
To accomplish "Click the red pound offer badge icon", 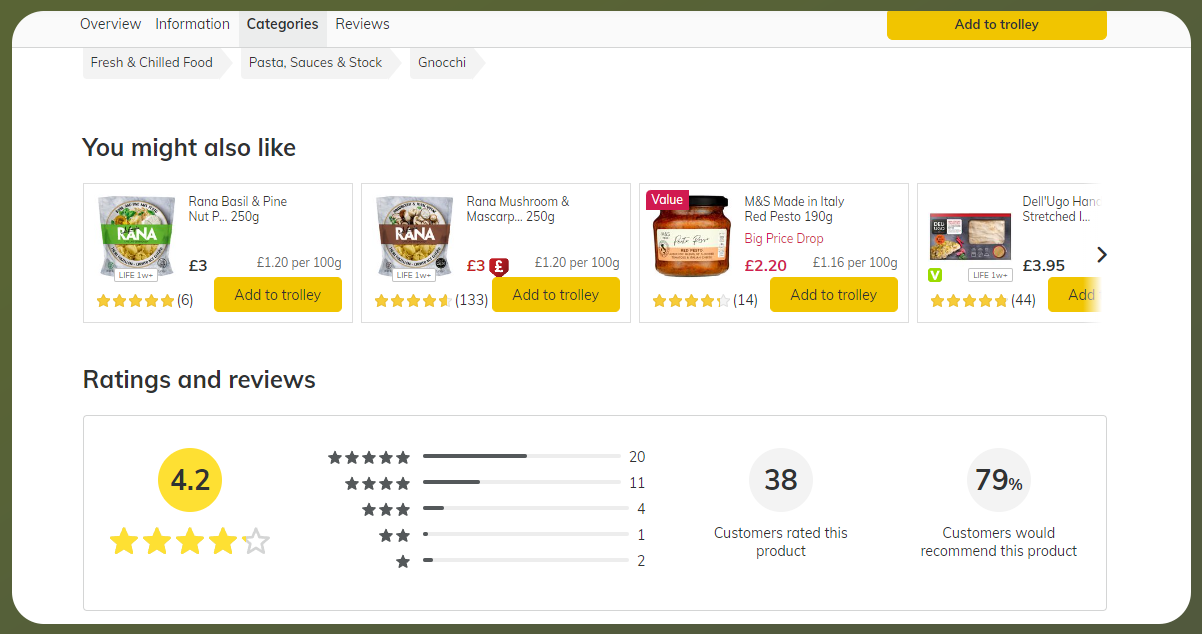I will 499,266.
